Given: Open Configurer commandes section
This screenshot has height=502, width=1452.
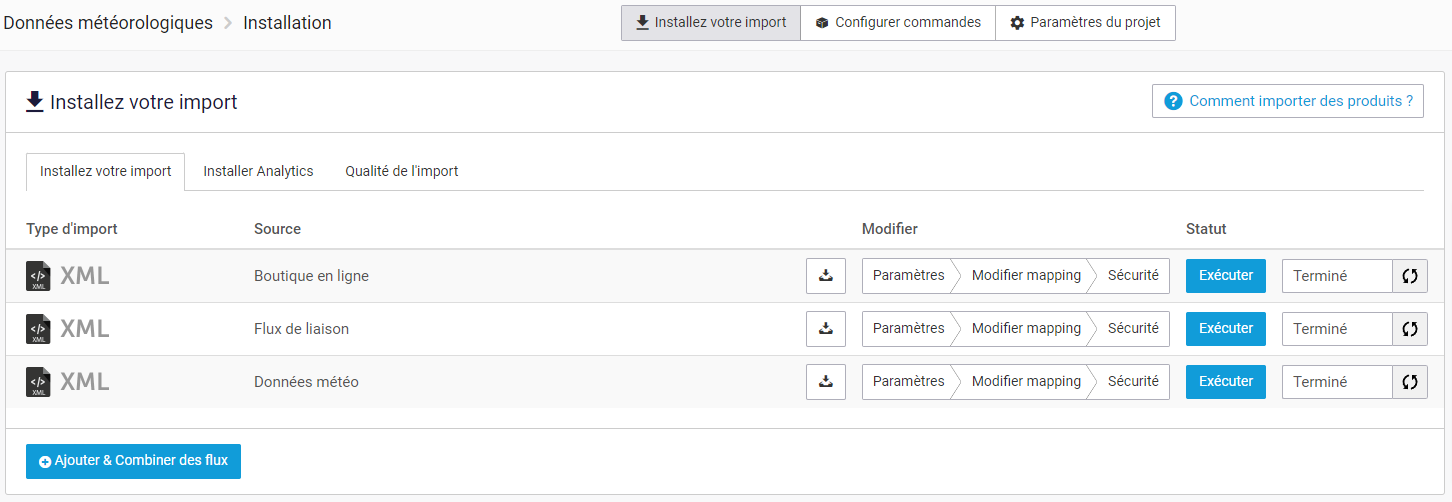Looking at the screenshot, I should pyautogui.click(x=897, y=23).
